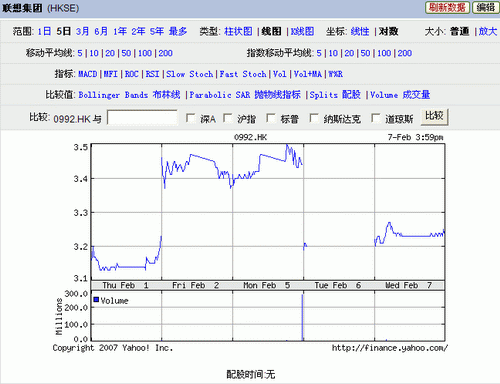Enlarge the chart with 放大
500x384 pixels.
point(488,32)
